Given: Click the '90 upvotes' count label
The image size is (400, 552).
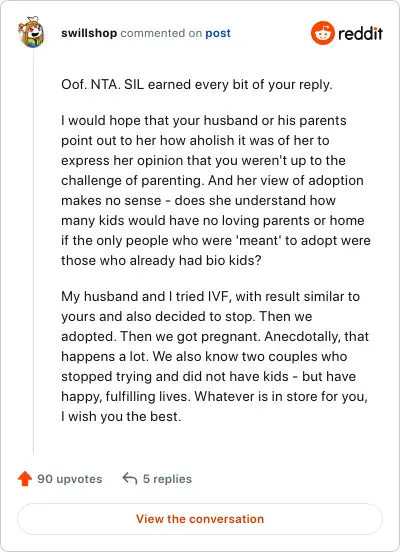Looking at the screenshot, I should point(70,479).
